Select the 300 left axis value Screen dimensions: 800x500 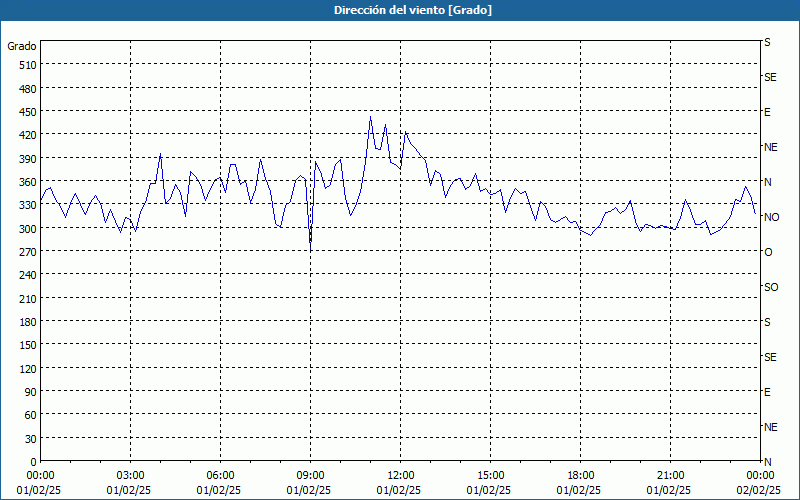pyautogui.click(x=28, y=229)
